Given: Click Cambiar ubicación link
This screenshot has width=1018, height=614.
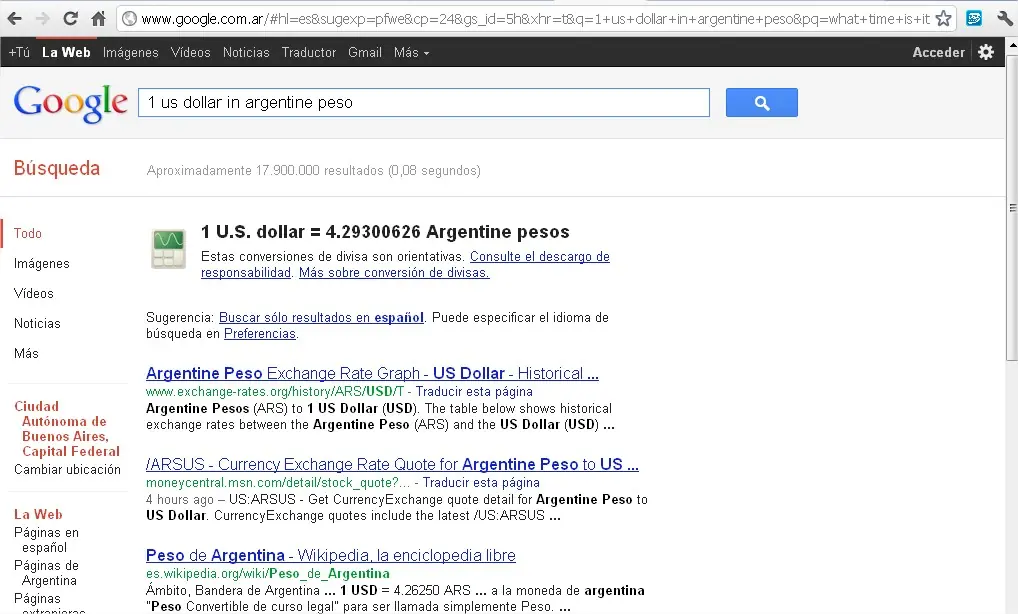Looking at the screenshot, I should tap(68, 469).
